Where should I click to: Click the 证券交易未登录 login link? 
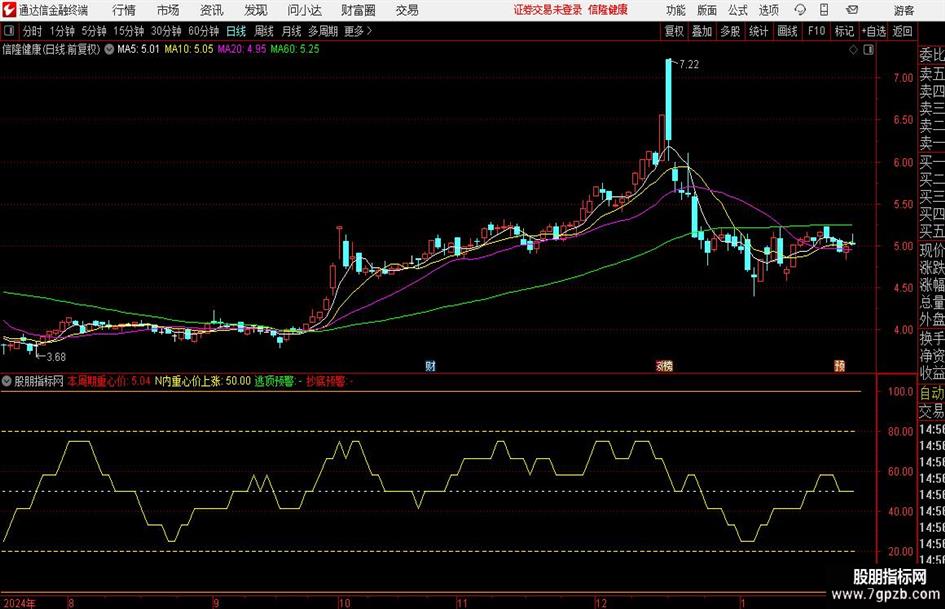coord(548,10)
